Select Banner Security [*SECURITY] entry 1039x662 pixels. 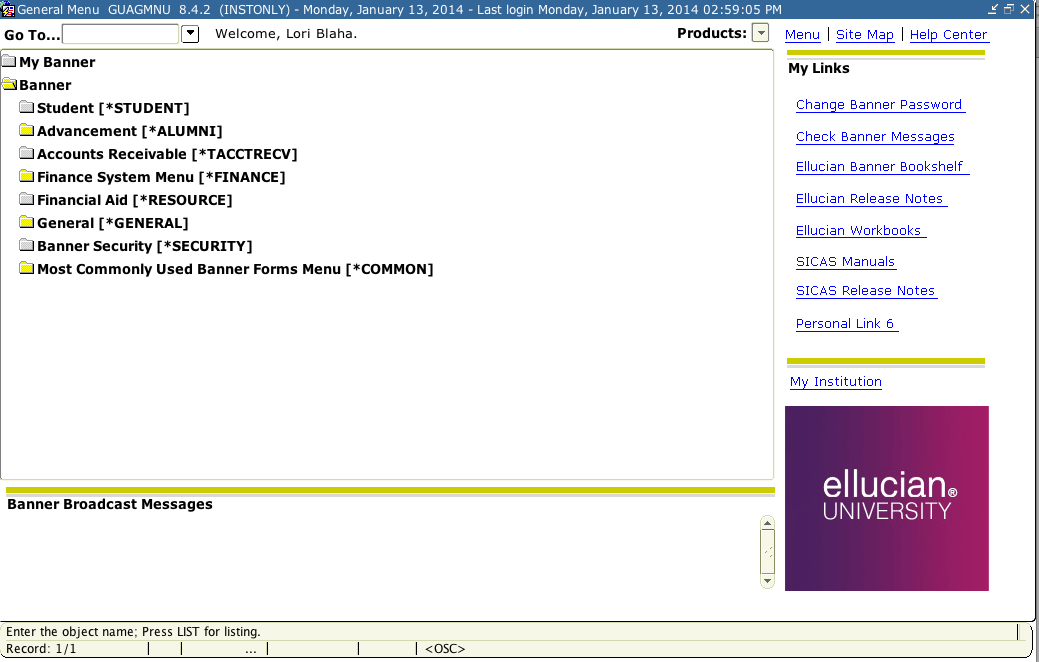click(x=144, y=246)
